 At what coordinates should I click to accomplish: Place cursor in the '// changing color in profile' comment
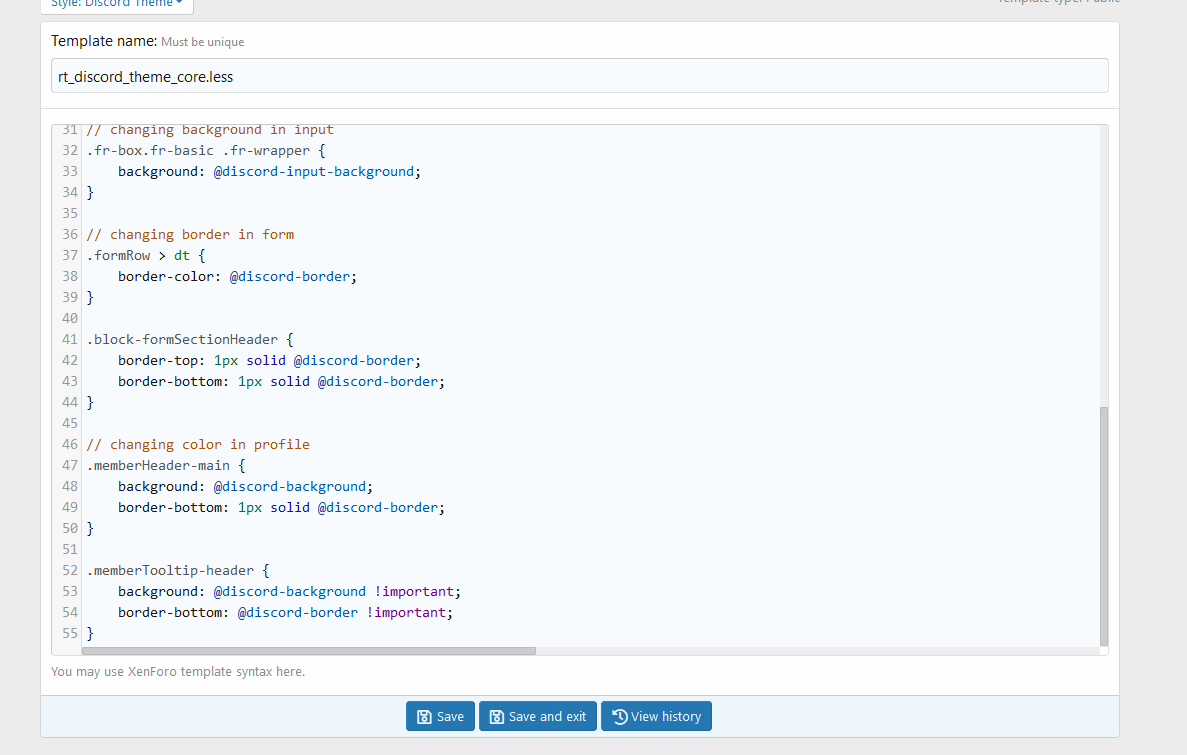point(198,445)
